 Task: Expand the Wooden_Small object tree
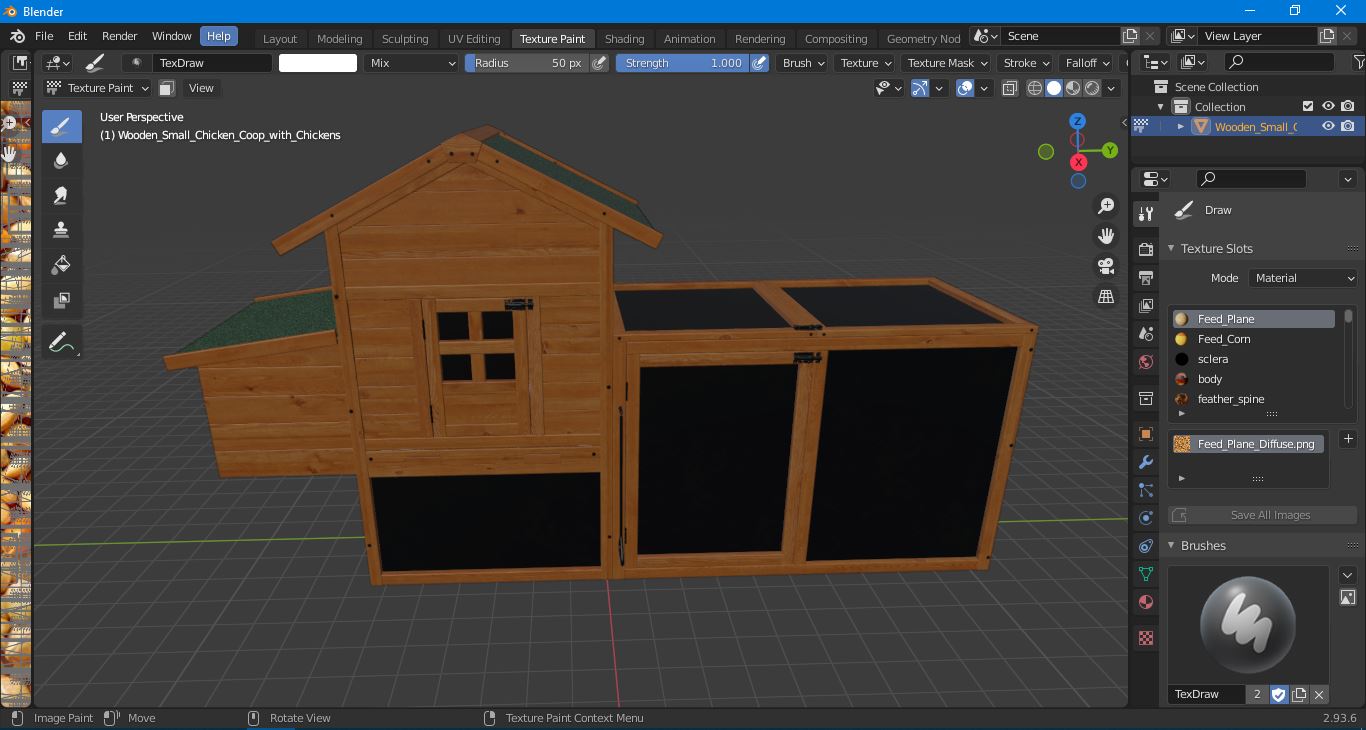[1181, 127]
